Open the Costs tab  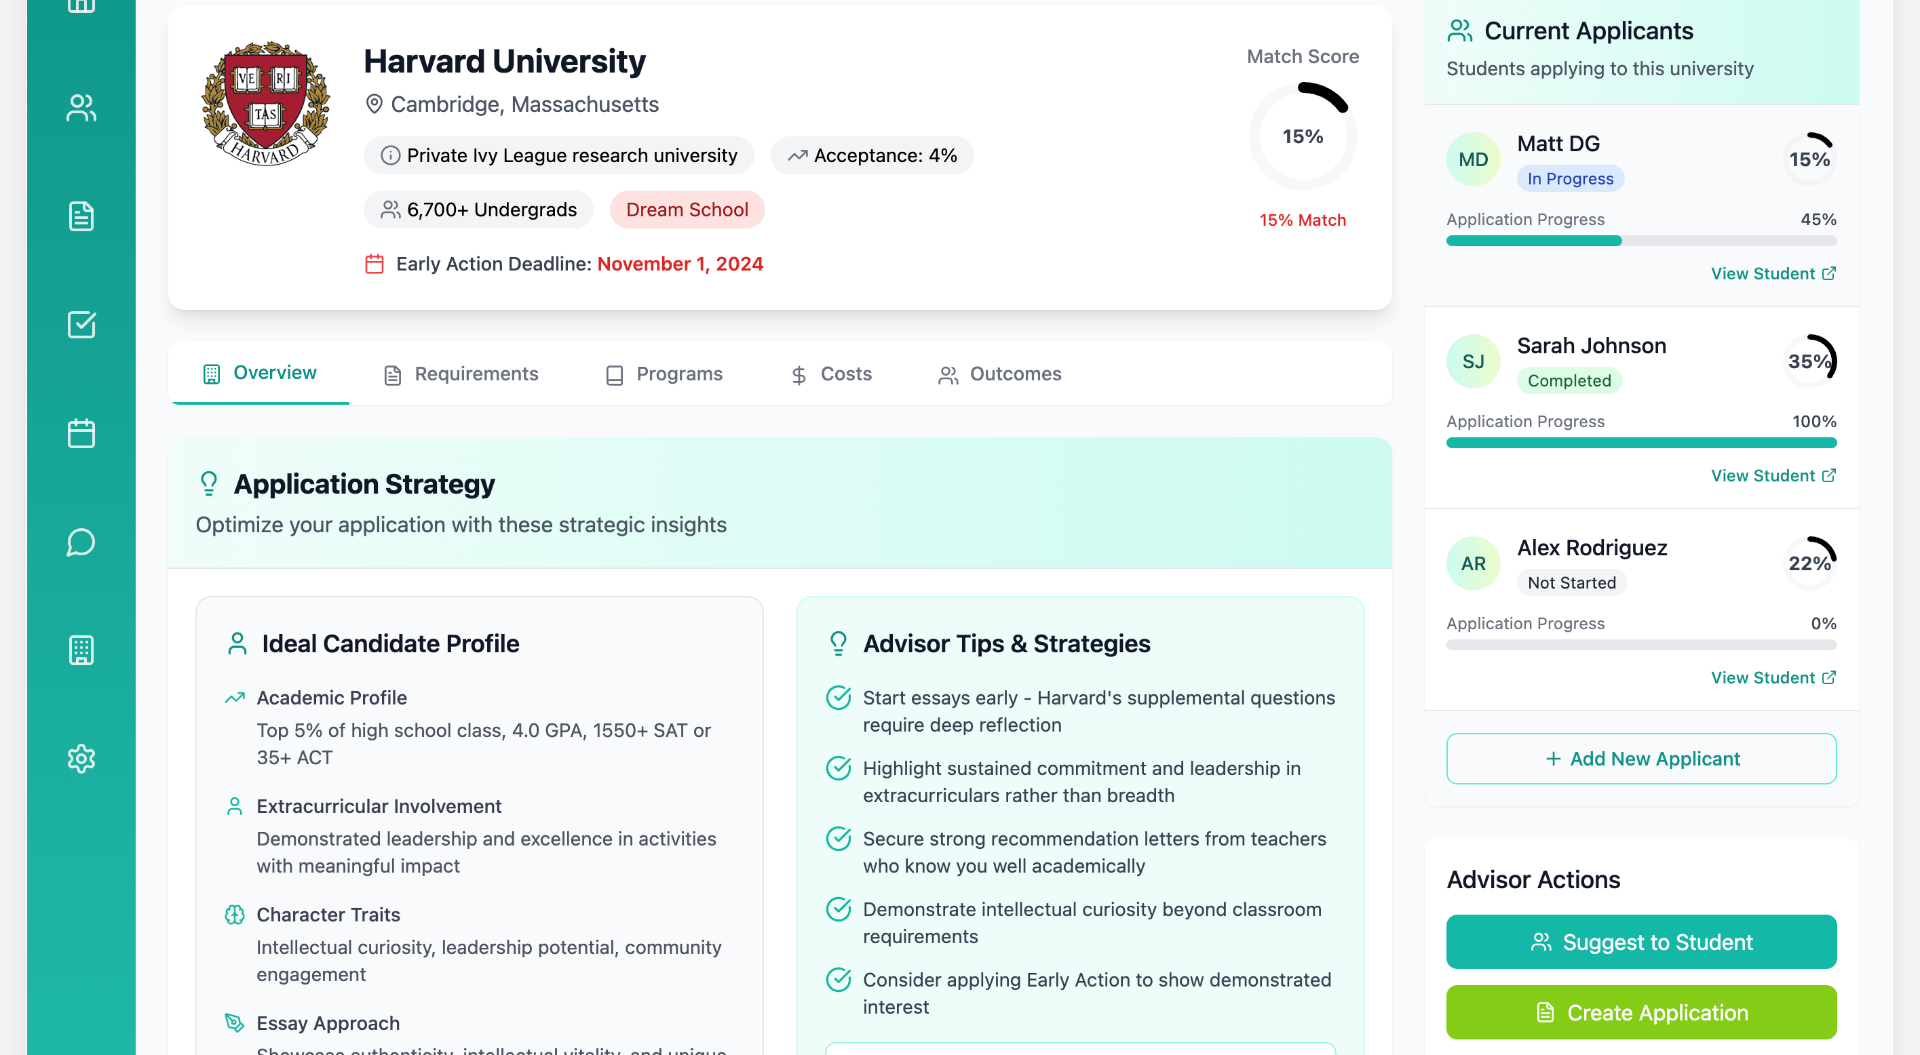pos(831,374)
